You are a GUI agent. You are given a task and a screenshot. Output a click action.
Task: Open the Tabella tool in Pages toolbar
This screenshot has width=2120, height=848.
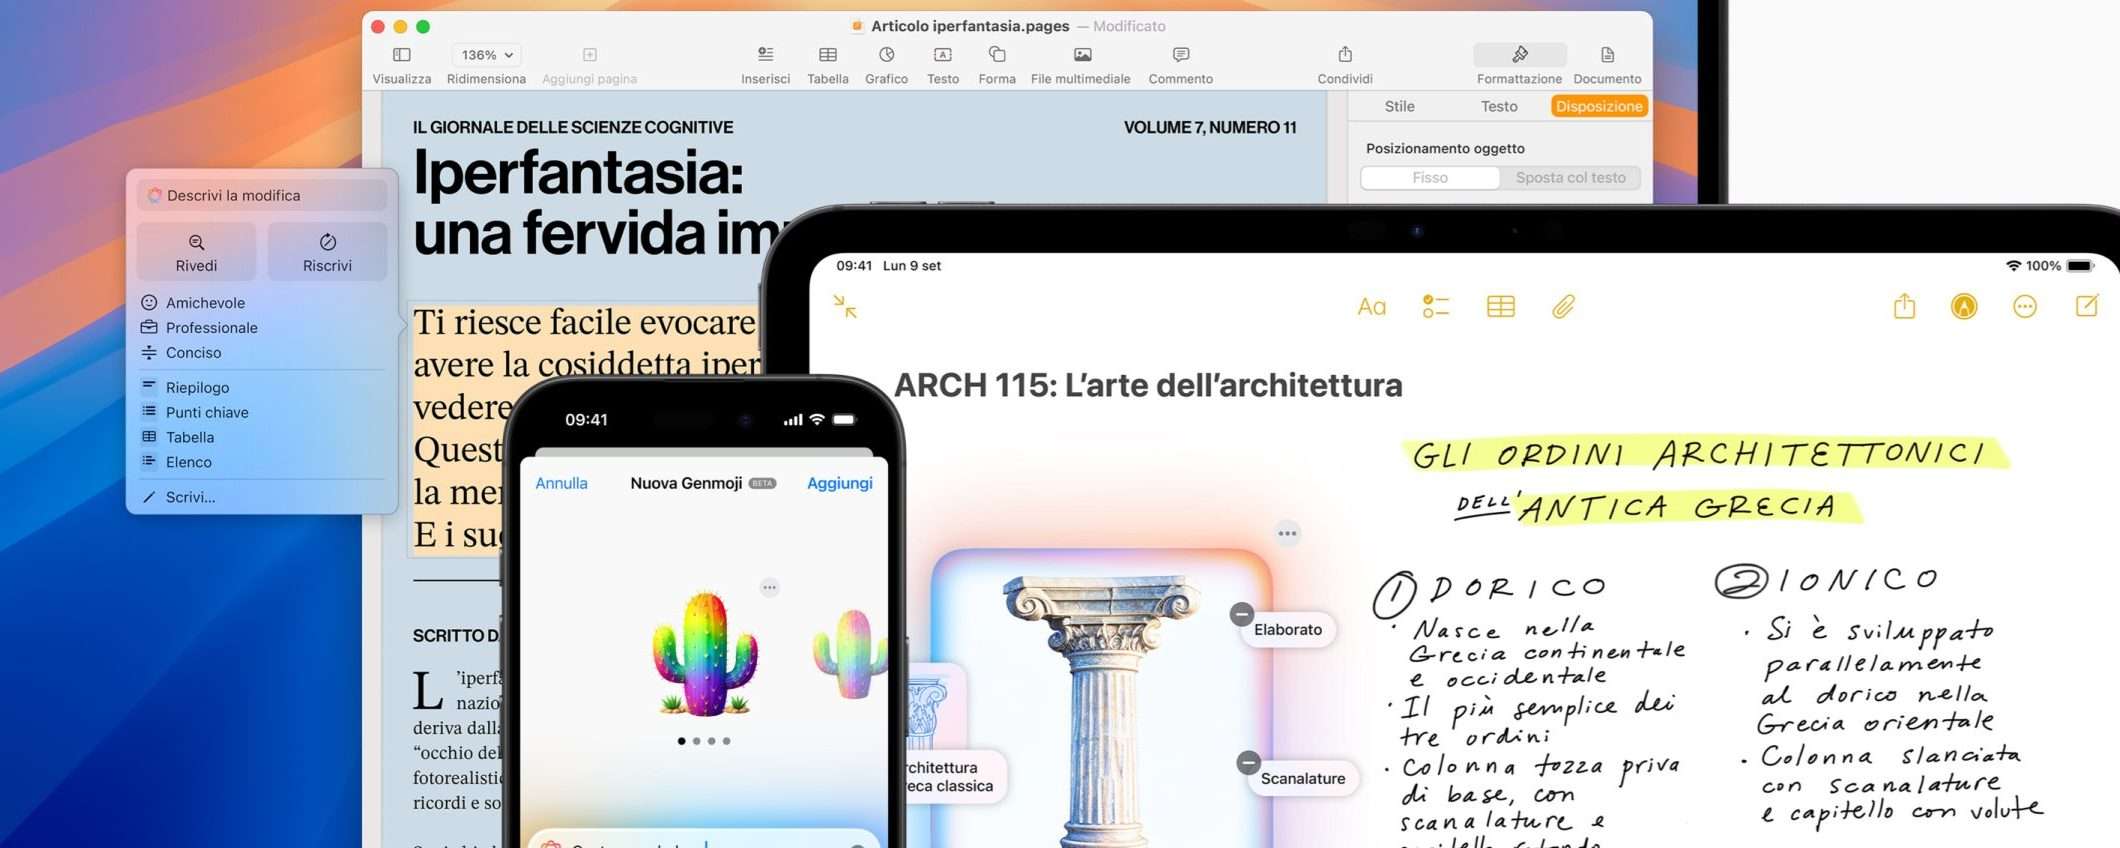(x=828, y=55)
